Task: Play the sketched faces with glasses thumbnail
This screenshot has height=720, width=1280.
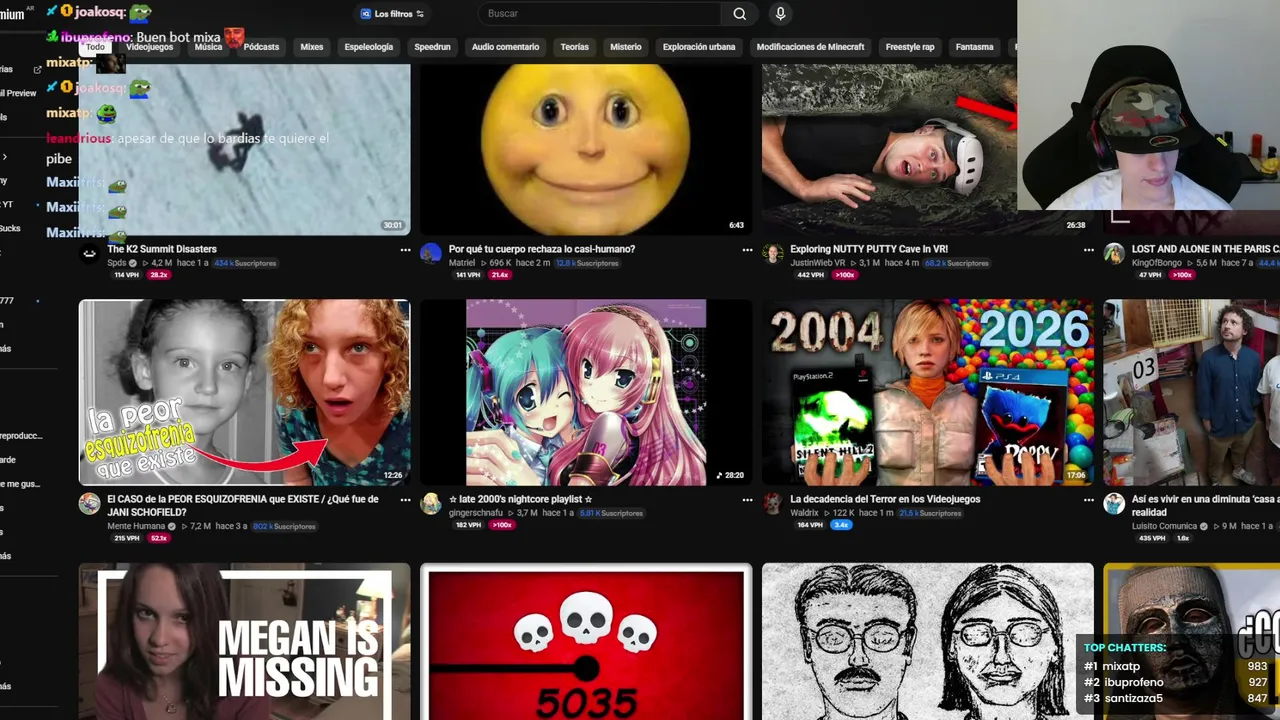Action: tap(928, 641)
